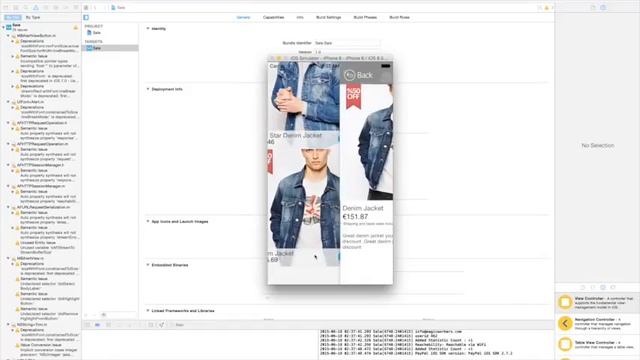Viewport: 640px width, 360px height.
Task: Collapse the UIFont+Alert.m issue group
Action: click(8, 102)
